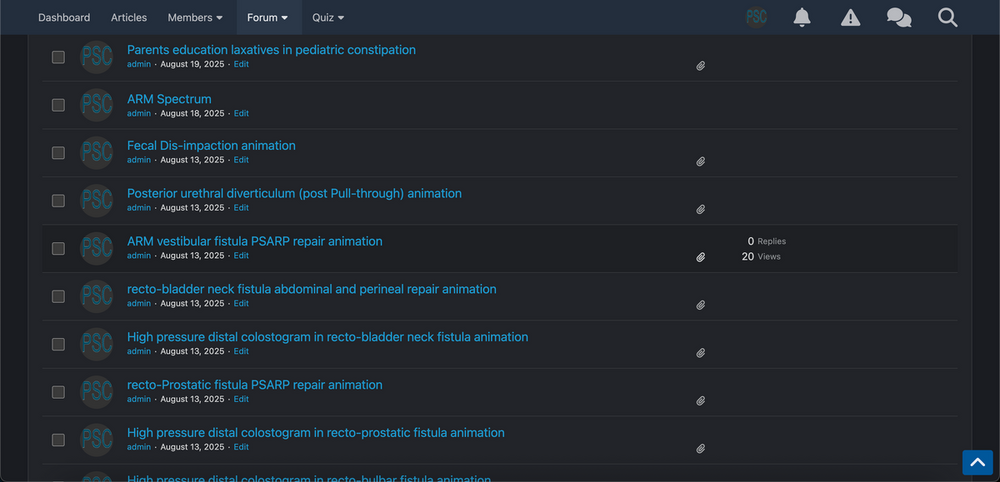Click Edit under Fecal Dis-impaction animation
The image size is (1000, 482).
[241, 160]
